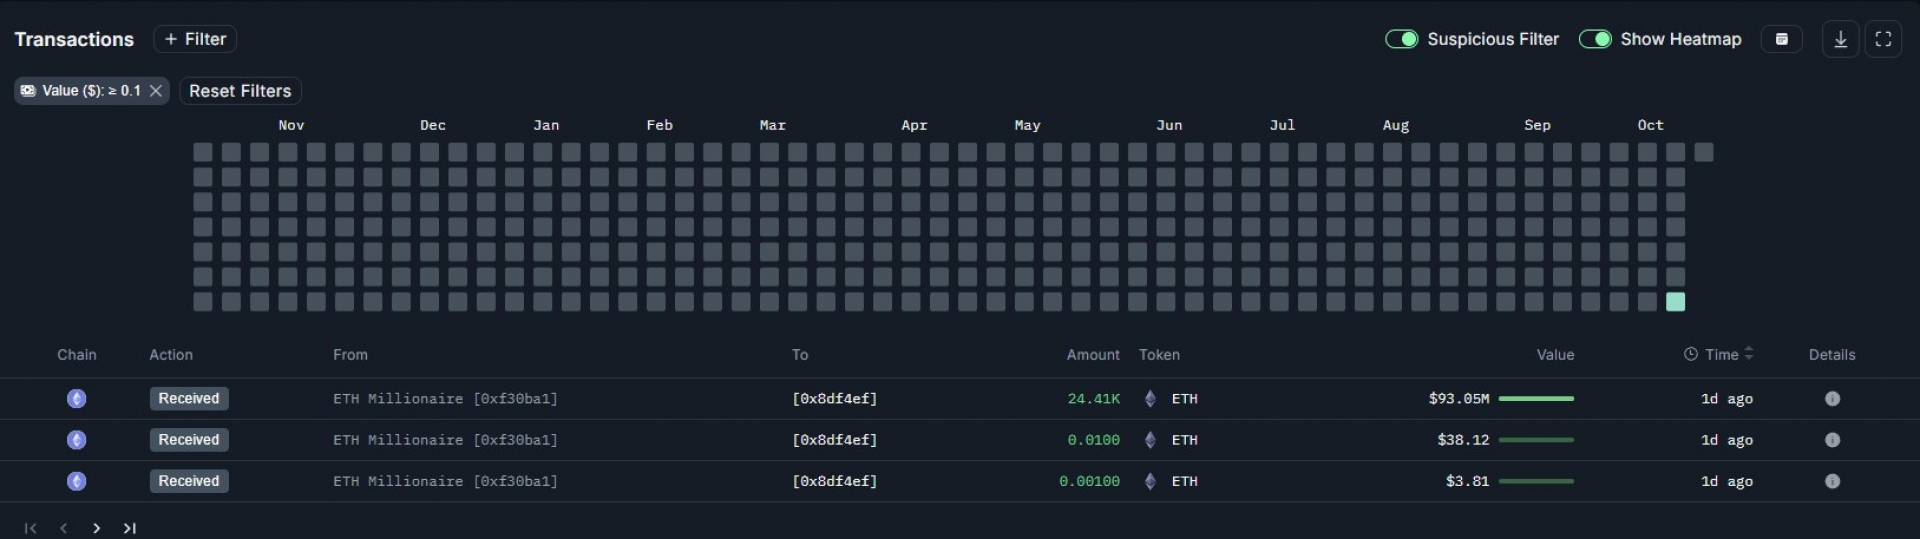Open recipient address 0x8df4ef in first row
The width and height of the screenshot is (1920, 539).
[834, 399]
